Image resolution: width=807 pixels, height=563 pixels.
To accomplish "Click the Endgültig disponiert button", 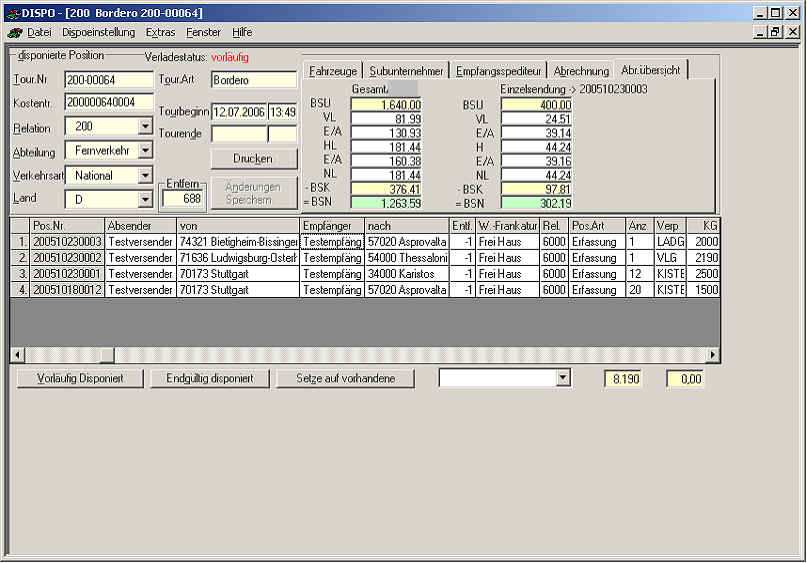I will 210,378.
